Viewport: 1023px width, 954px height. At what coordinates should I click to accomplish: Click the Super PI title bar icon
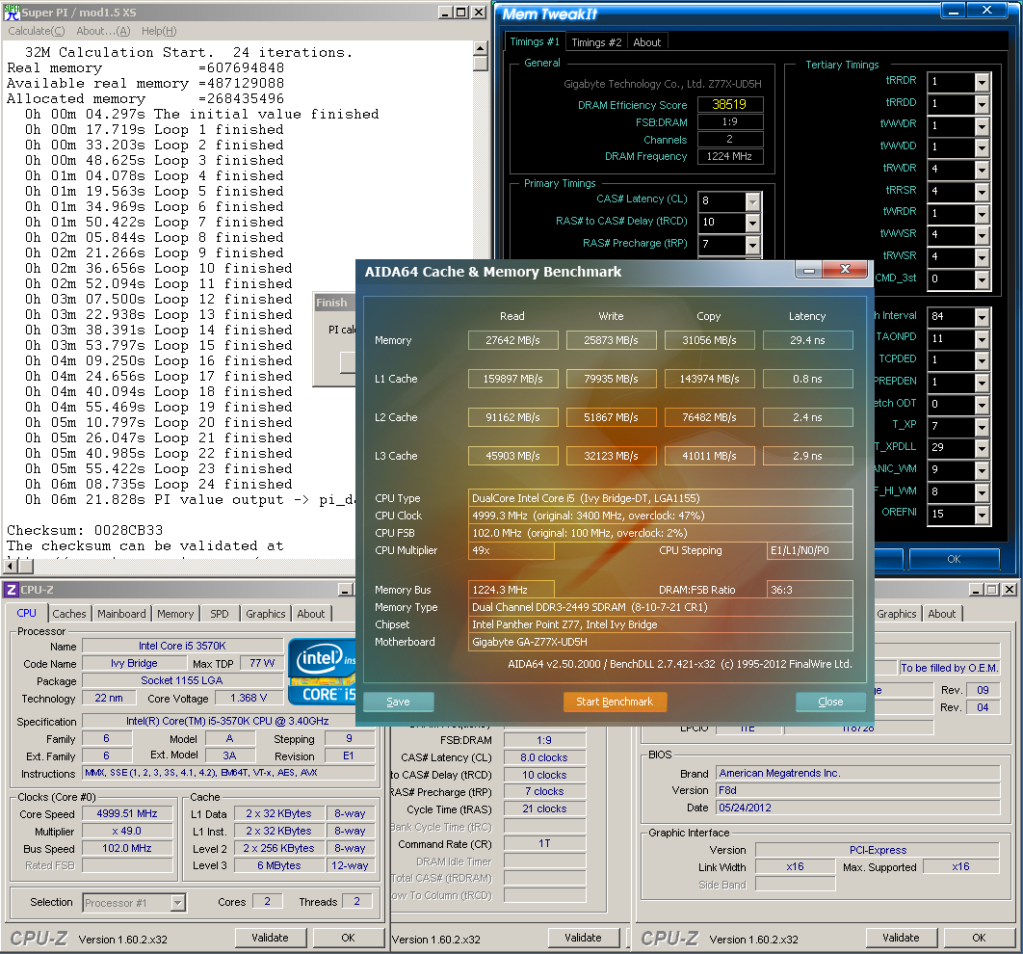[11, 12]
